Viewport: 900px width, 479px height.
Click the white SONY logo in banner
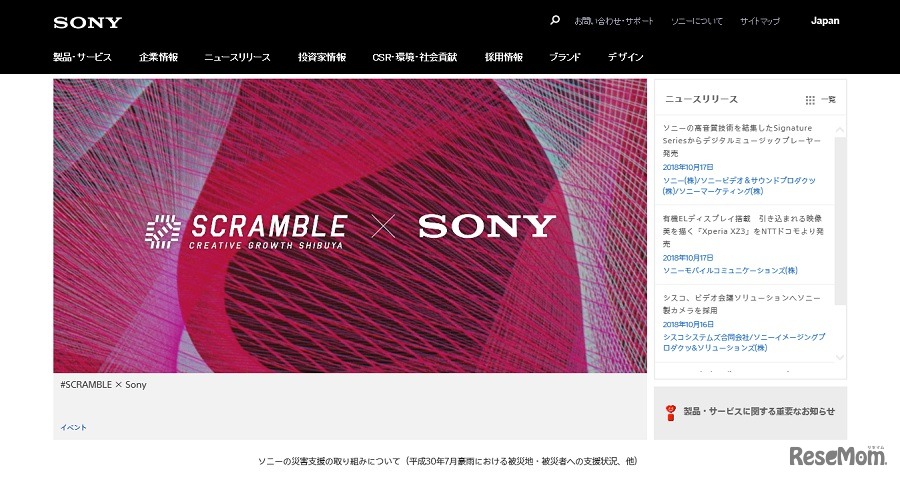point(487,227)
